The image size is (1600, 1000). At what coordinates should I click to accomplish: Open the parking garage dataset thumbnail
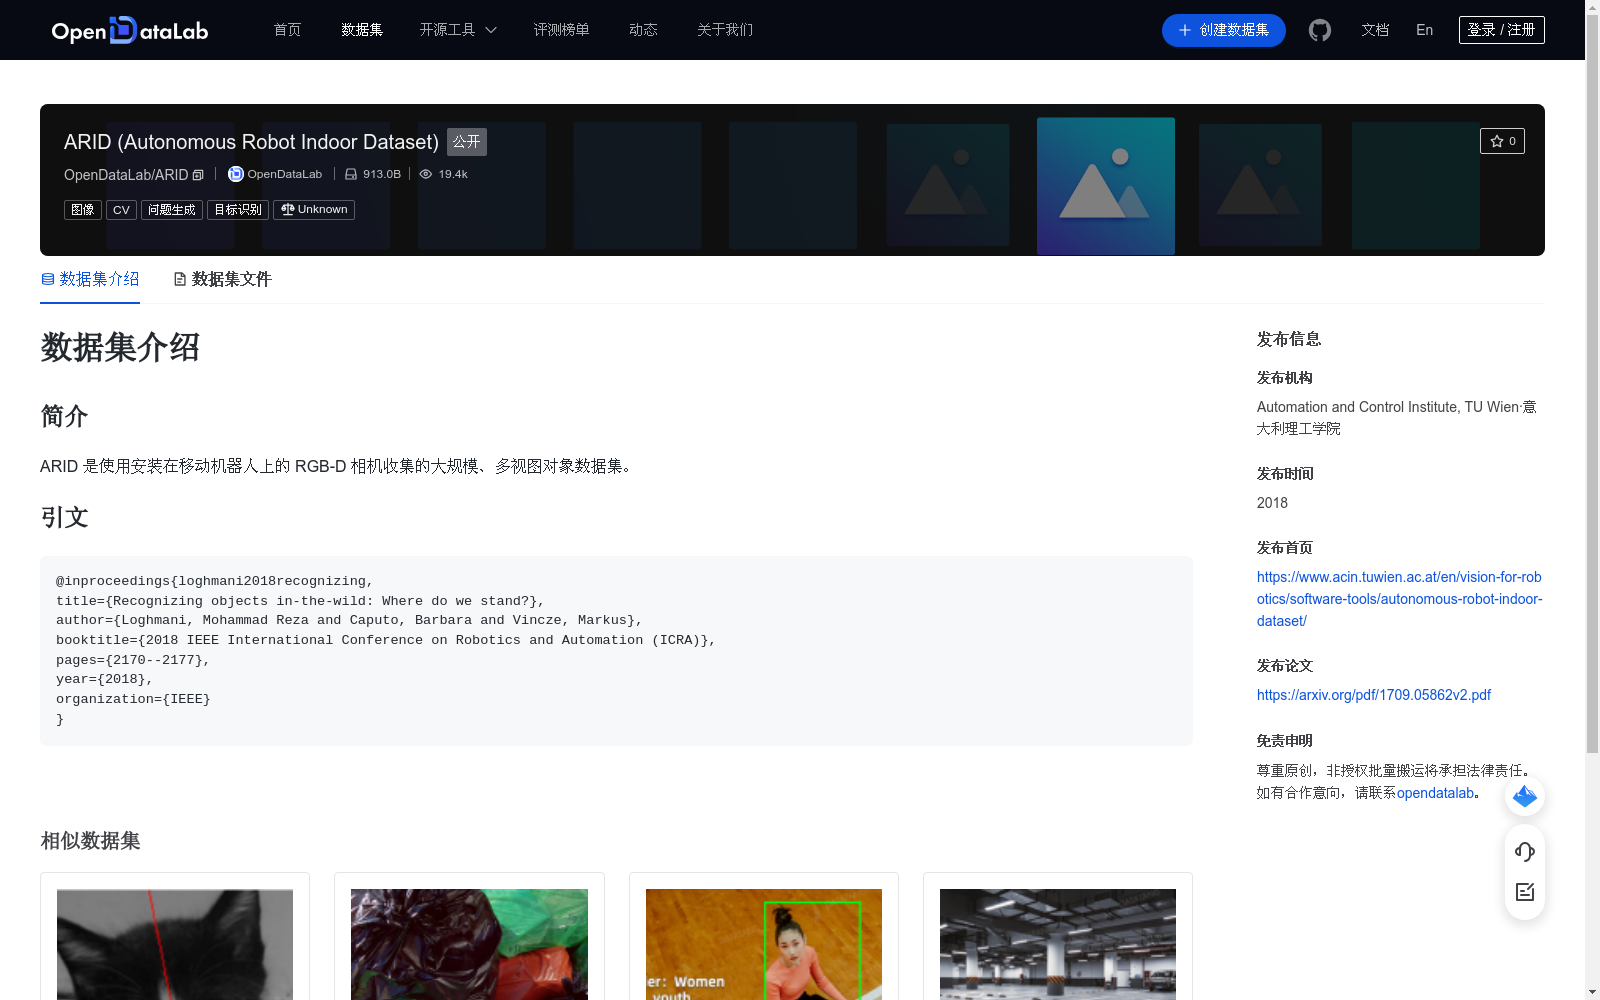1058,944
